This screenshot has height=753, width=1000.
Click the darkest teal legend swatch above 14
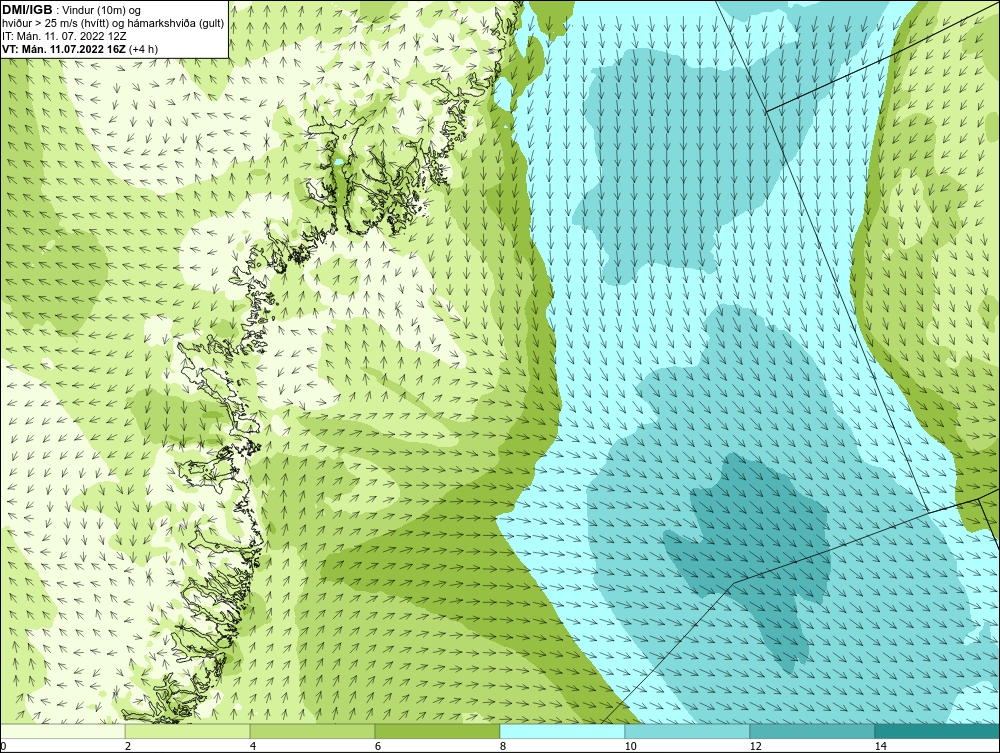pos(938,731)
